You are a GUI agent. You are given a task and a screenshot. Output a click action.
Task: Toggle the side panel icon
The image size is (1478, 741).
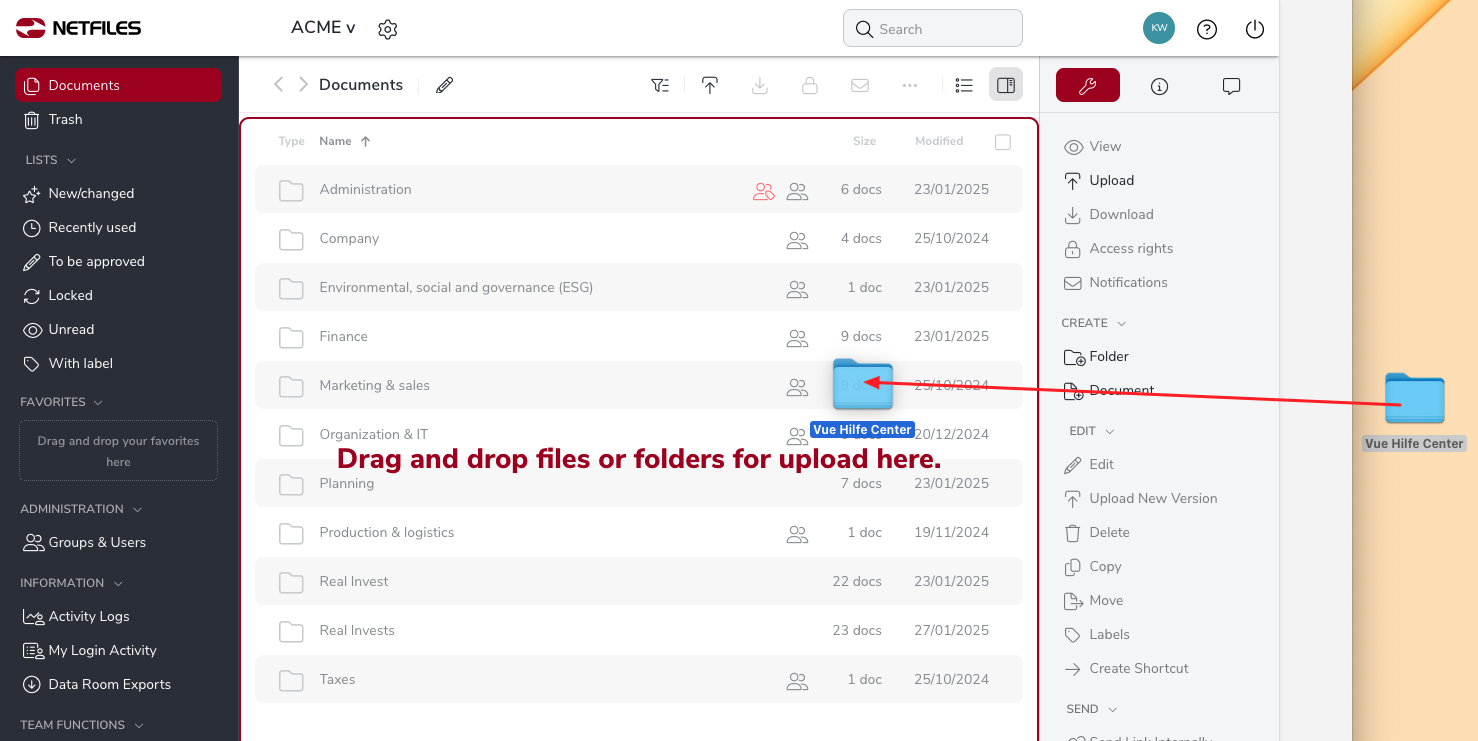[1006, 85]
